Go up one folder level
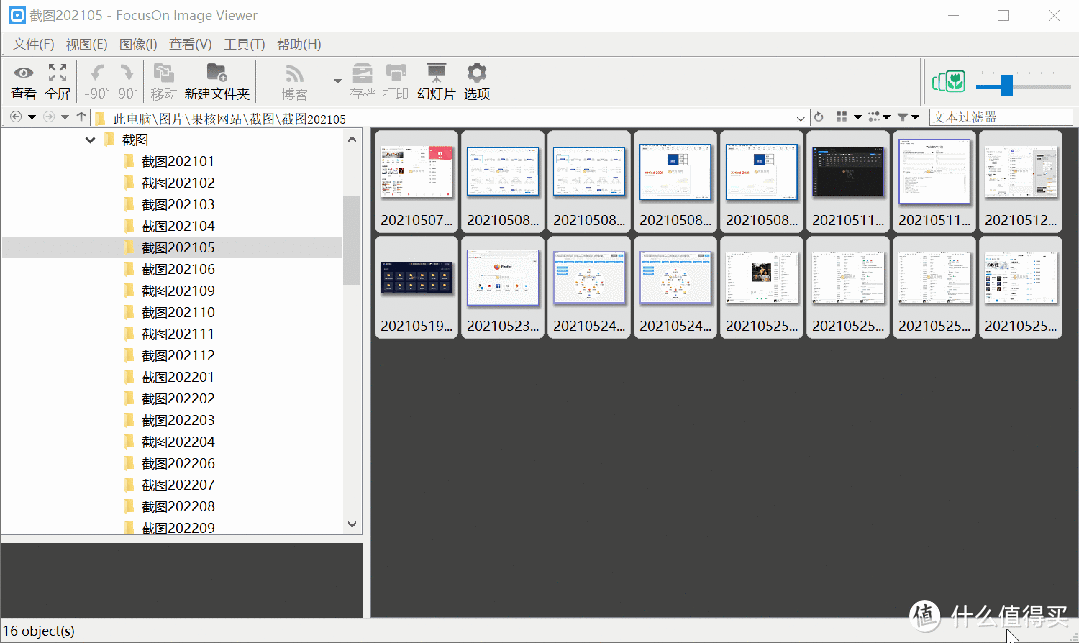The height and width of the screenshot is (643, 1079). pyautogui.click(x=81, y=117)
